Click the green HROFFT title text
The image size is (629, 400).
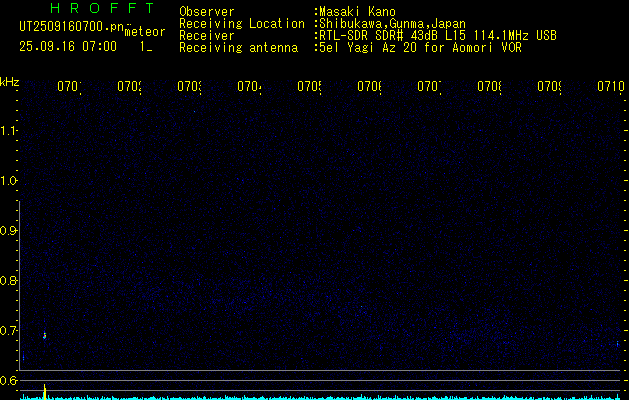coord(102,8)
